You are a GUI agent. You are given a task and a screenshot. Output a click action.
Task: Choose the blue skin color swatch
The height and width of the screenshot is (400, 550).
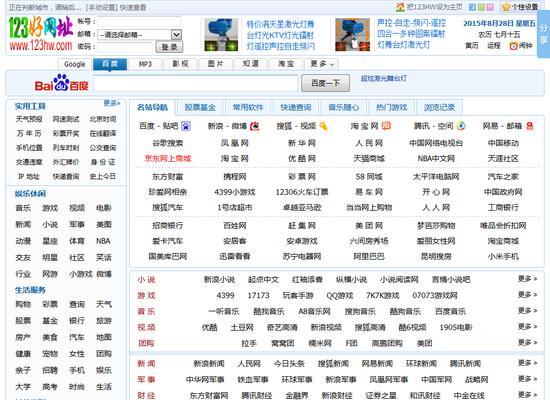click(472, 7)
